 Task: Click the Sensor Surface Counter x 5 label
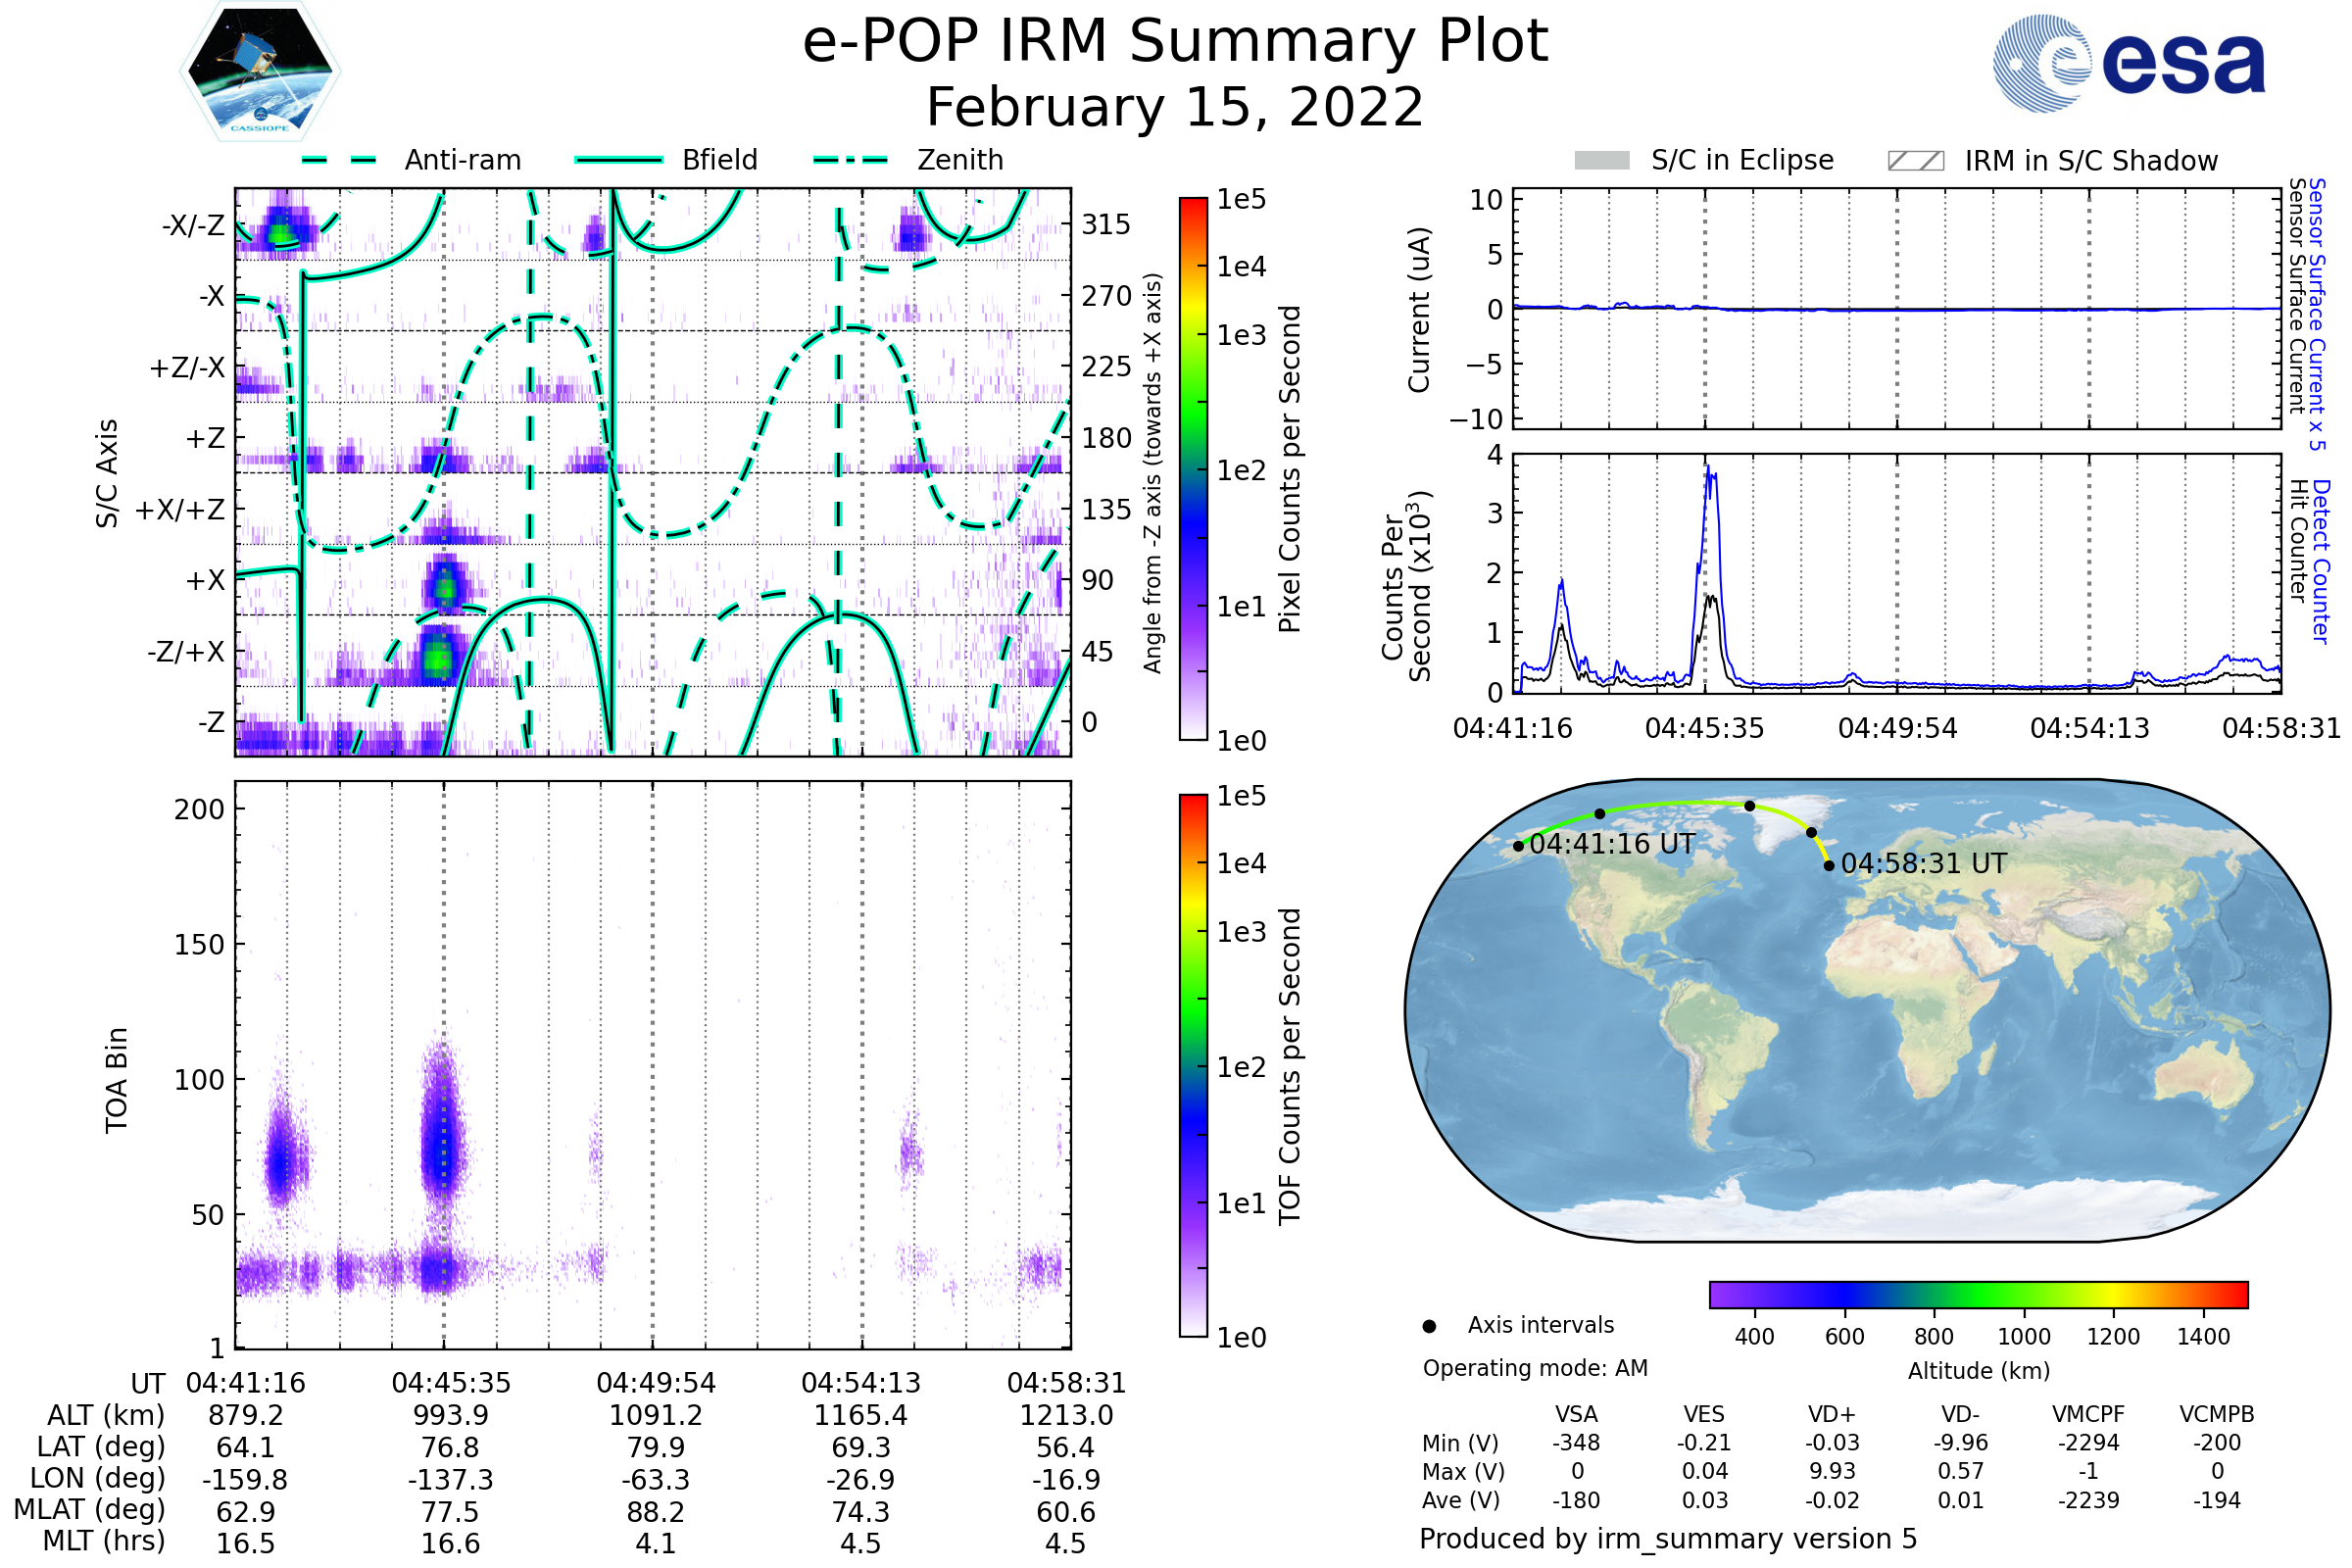click(2316, 314)
